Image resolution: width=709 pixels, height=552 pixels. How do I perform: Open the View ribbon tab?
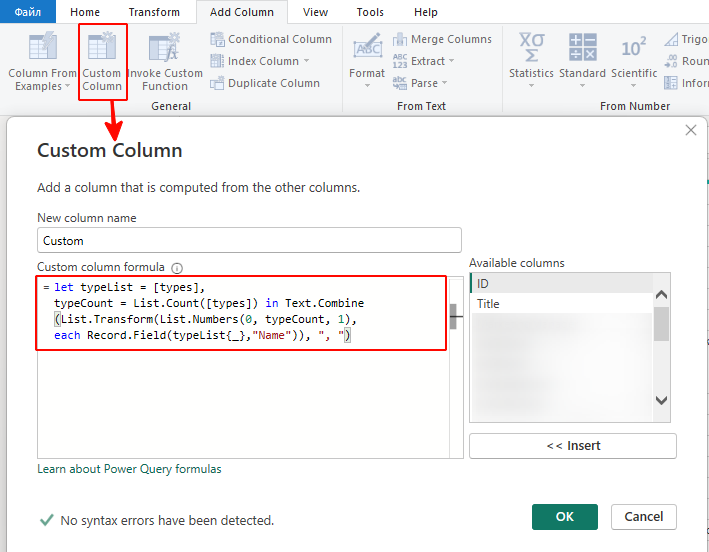click(x=315, y=12)
